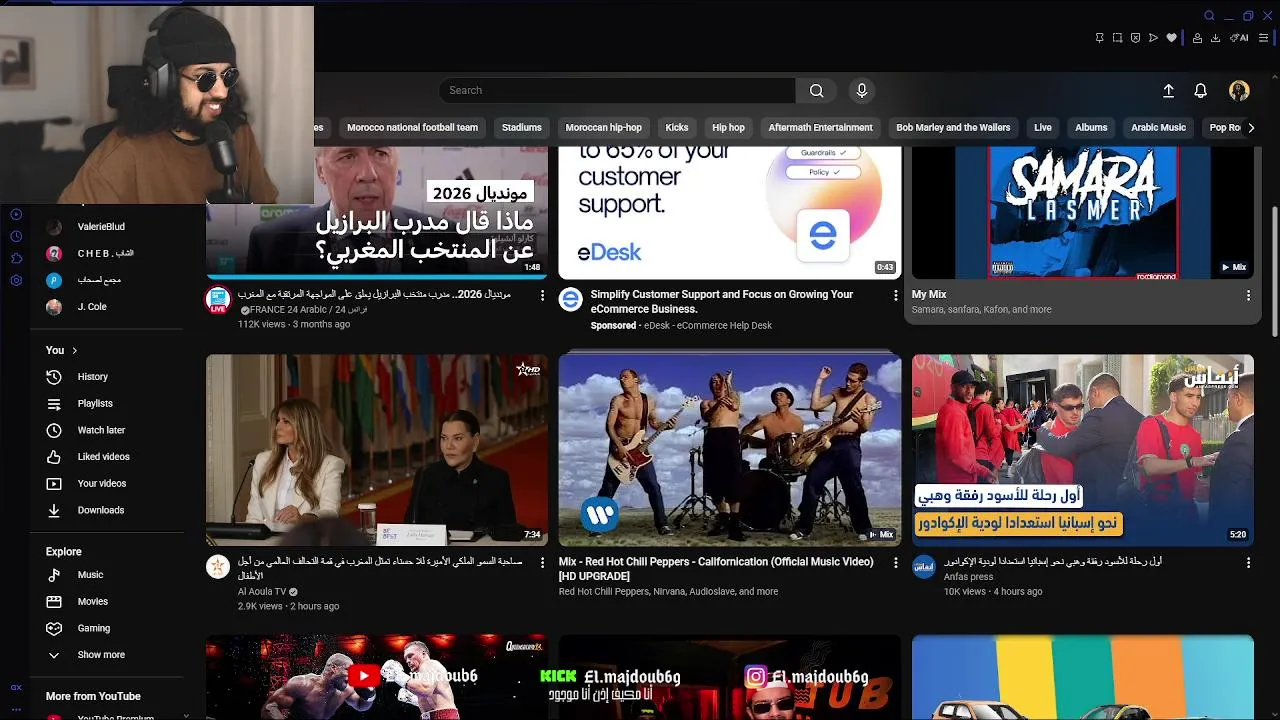Click the eDesk advertiser avatar icon

tap(570, 299)
